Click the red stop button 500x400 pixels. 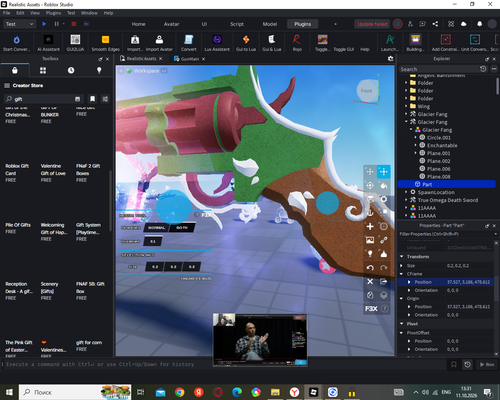74,24
